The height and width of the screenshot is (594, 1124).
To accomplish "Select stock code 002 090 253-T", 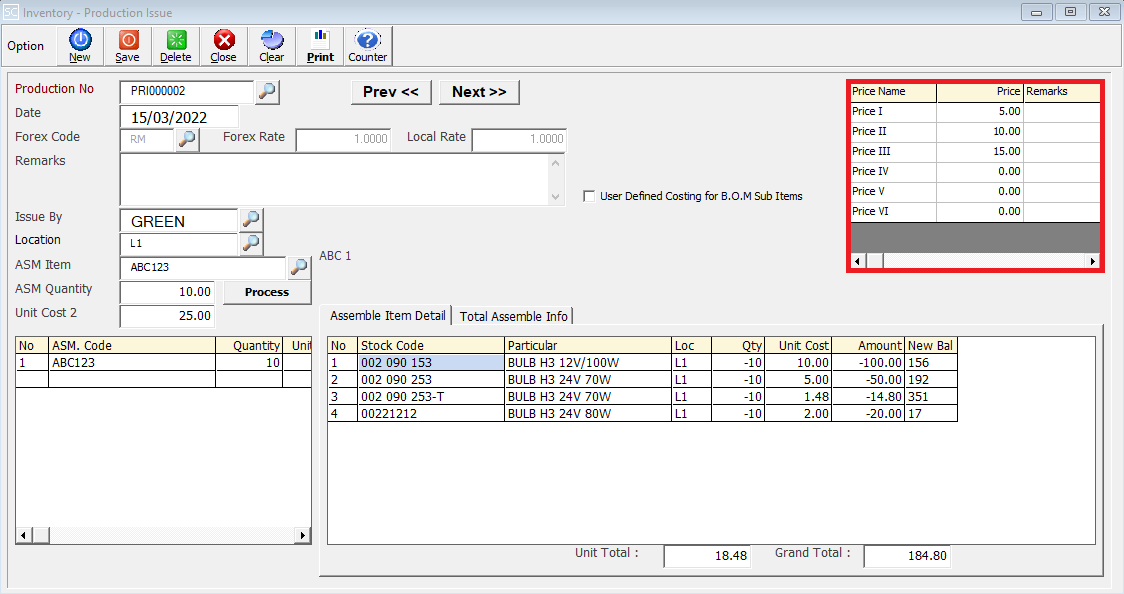I will [431, 397].
